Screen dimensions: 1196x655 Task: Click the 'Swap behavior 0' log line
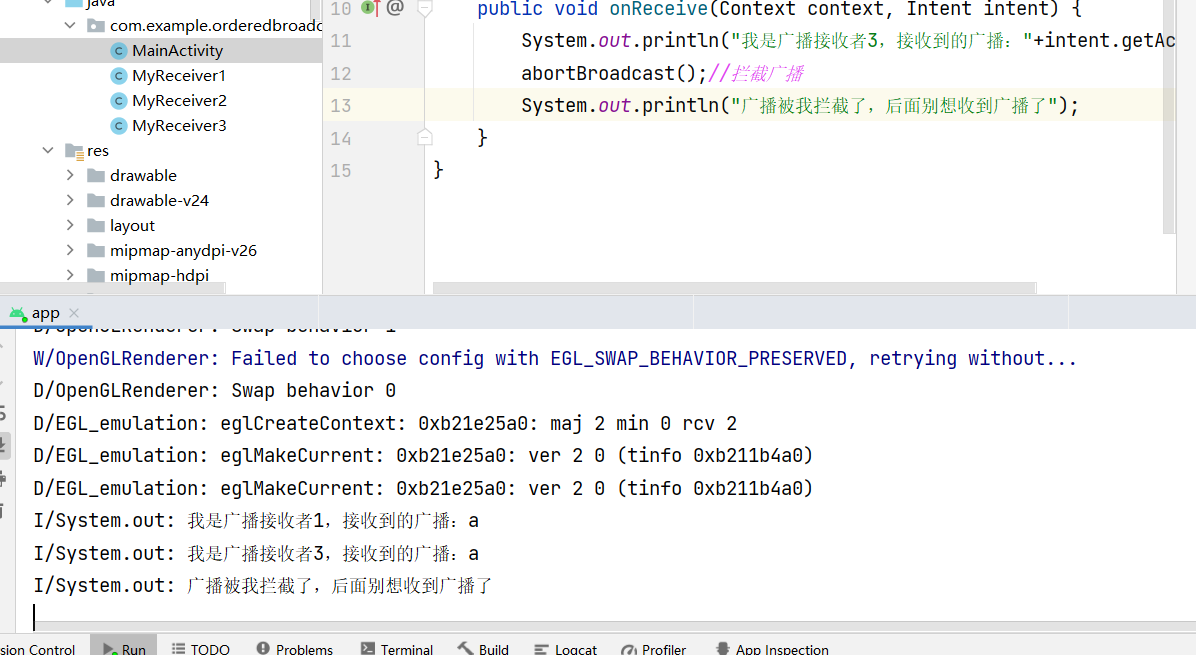214,391
